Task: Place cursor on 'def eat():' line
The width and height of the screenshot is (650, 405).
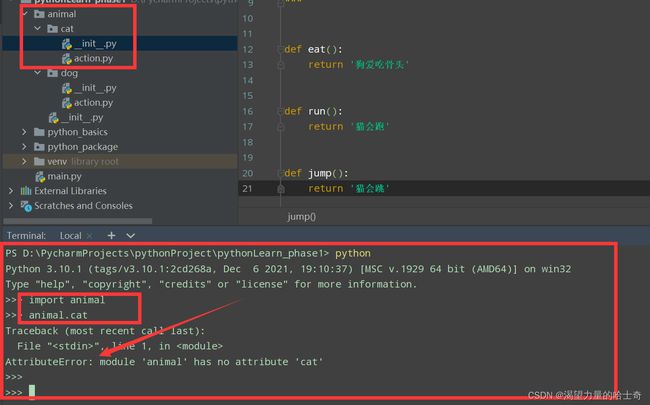Action: [x=313, y=49]
